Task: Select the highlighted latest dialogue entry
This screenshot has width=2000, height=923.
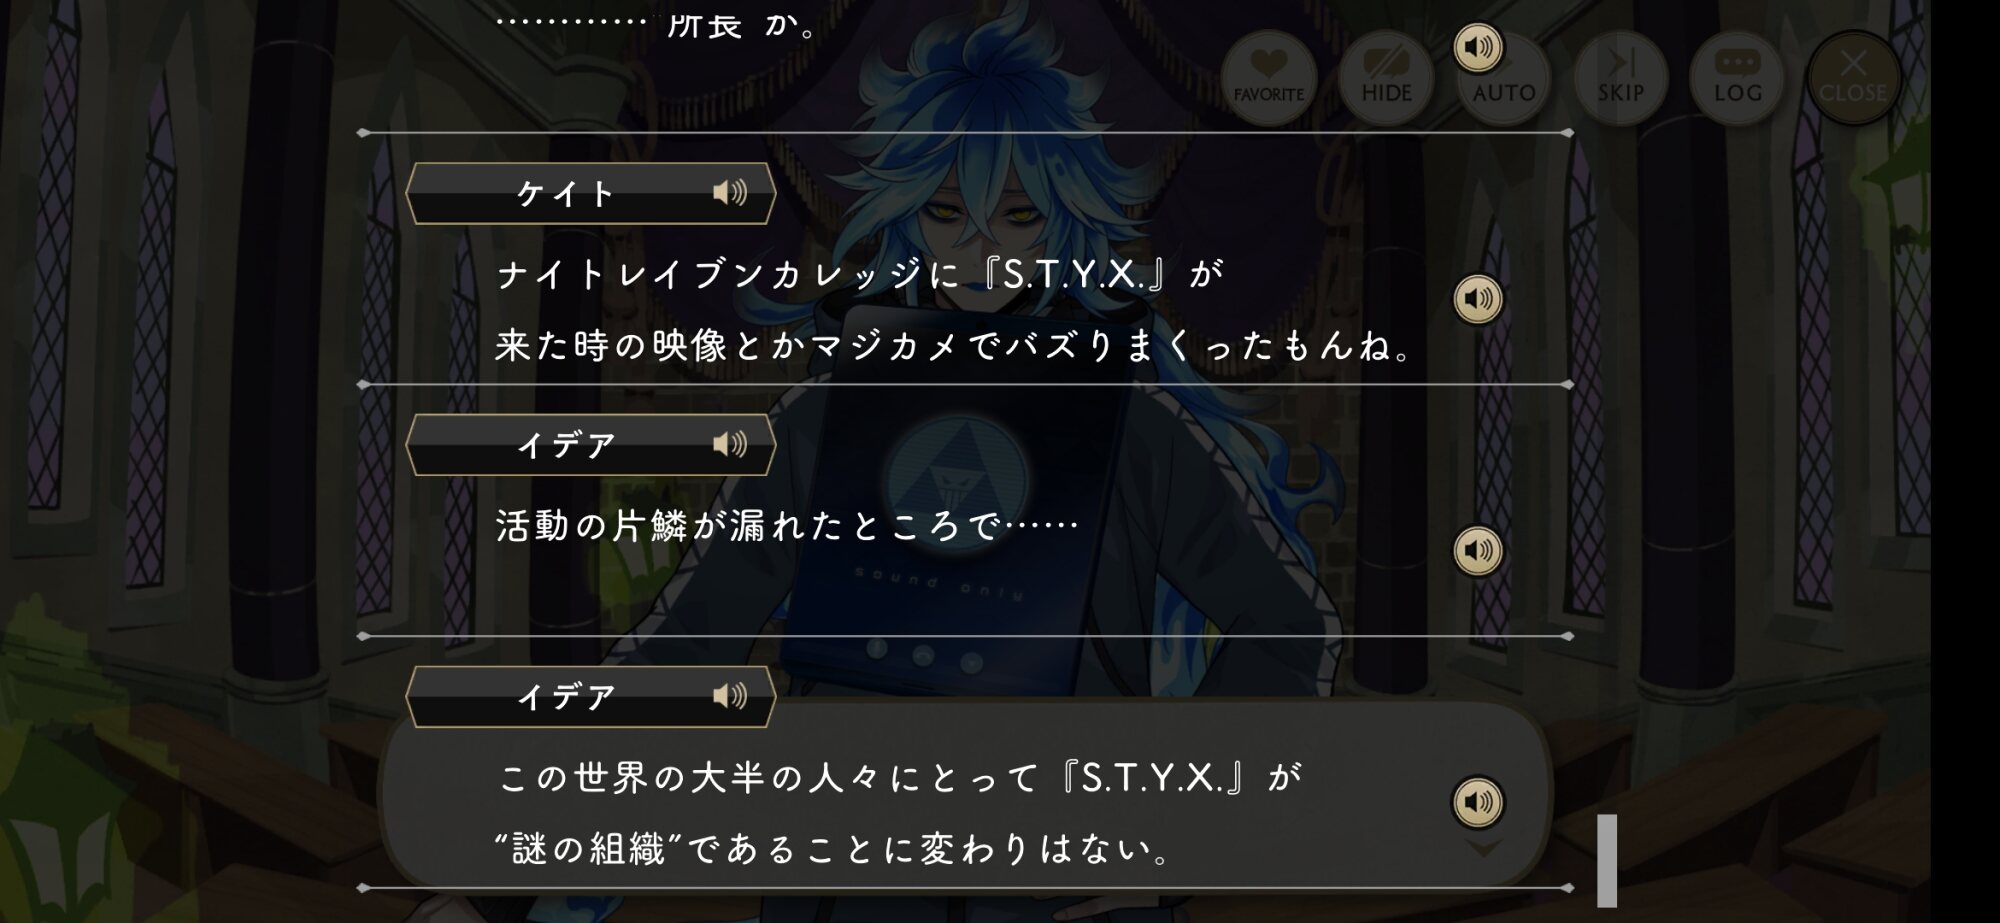Action: pos(965,795)
